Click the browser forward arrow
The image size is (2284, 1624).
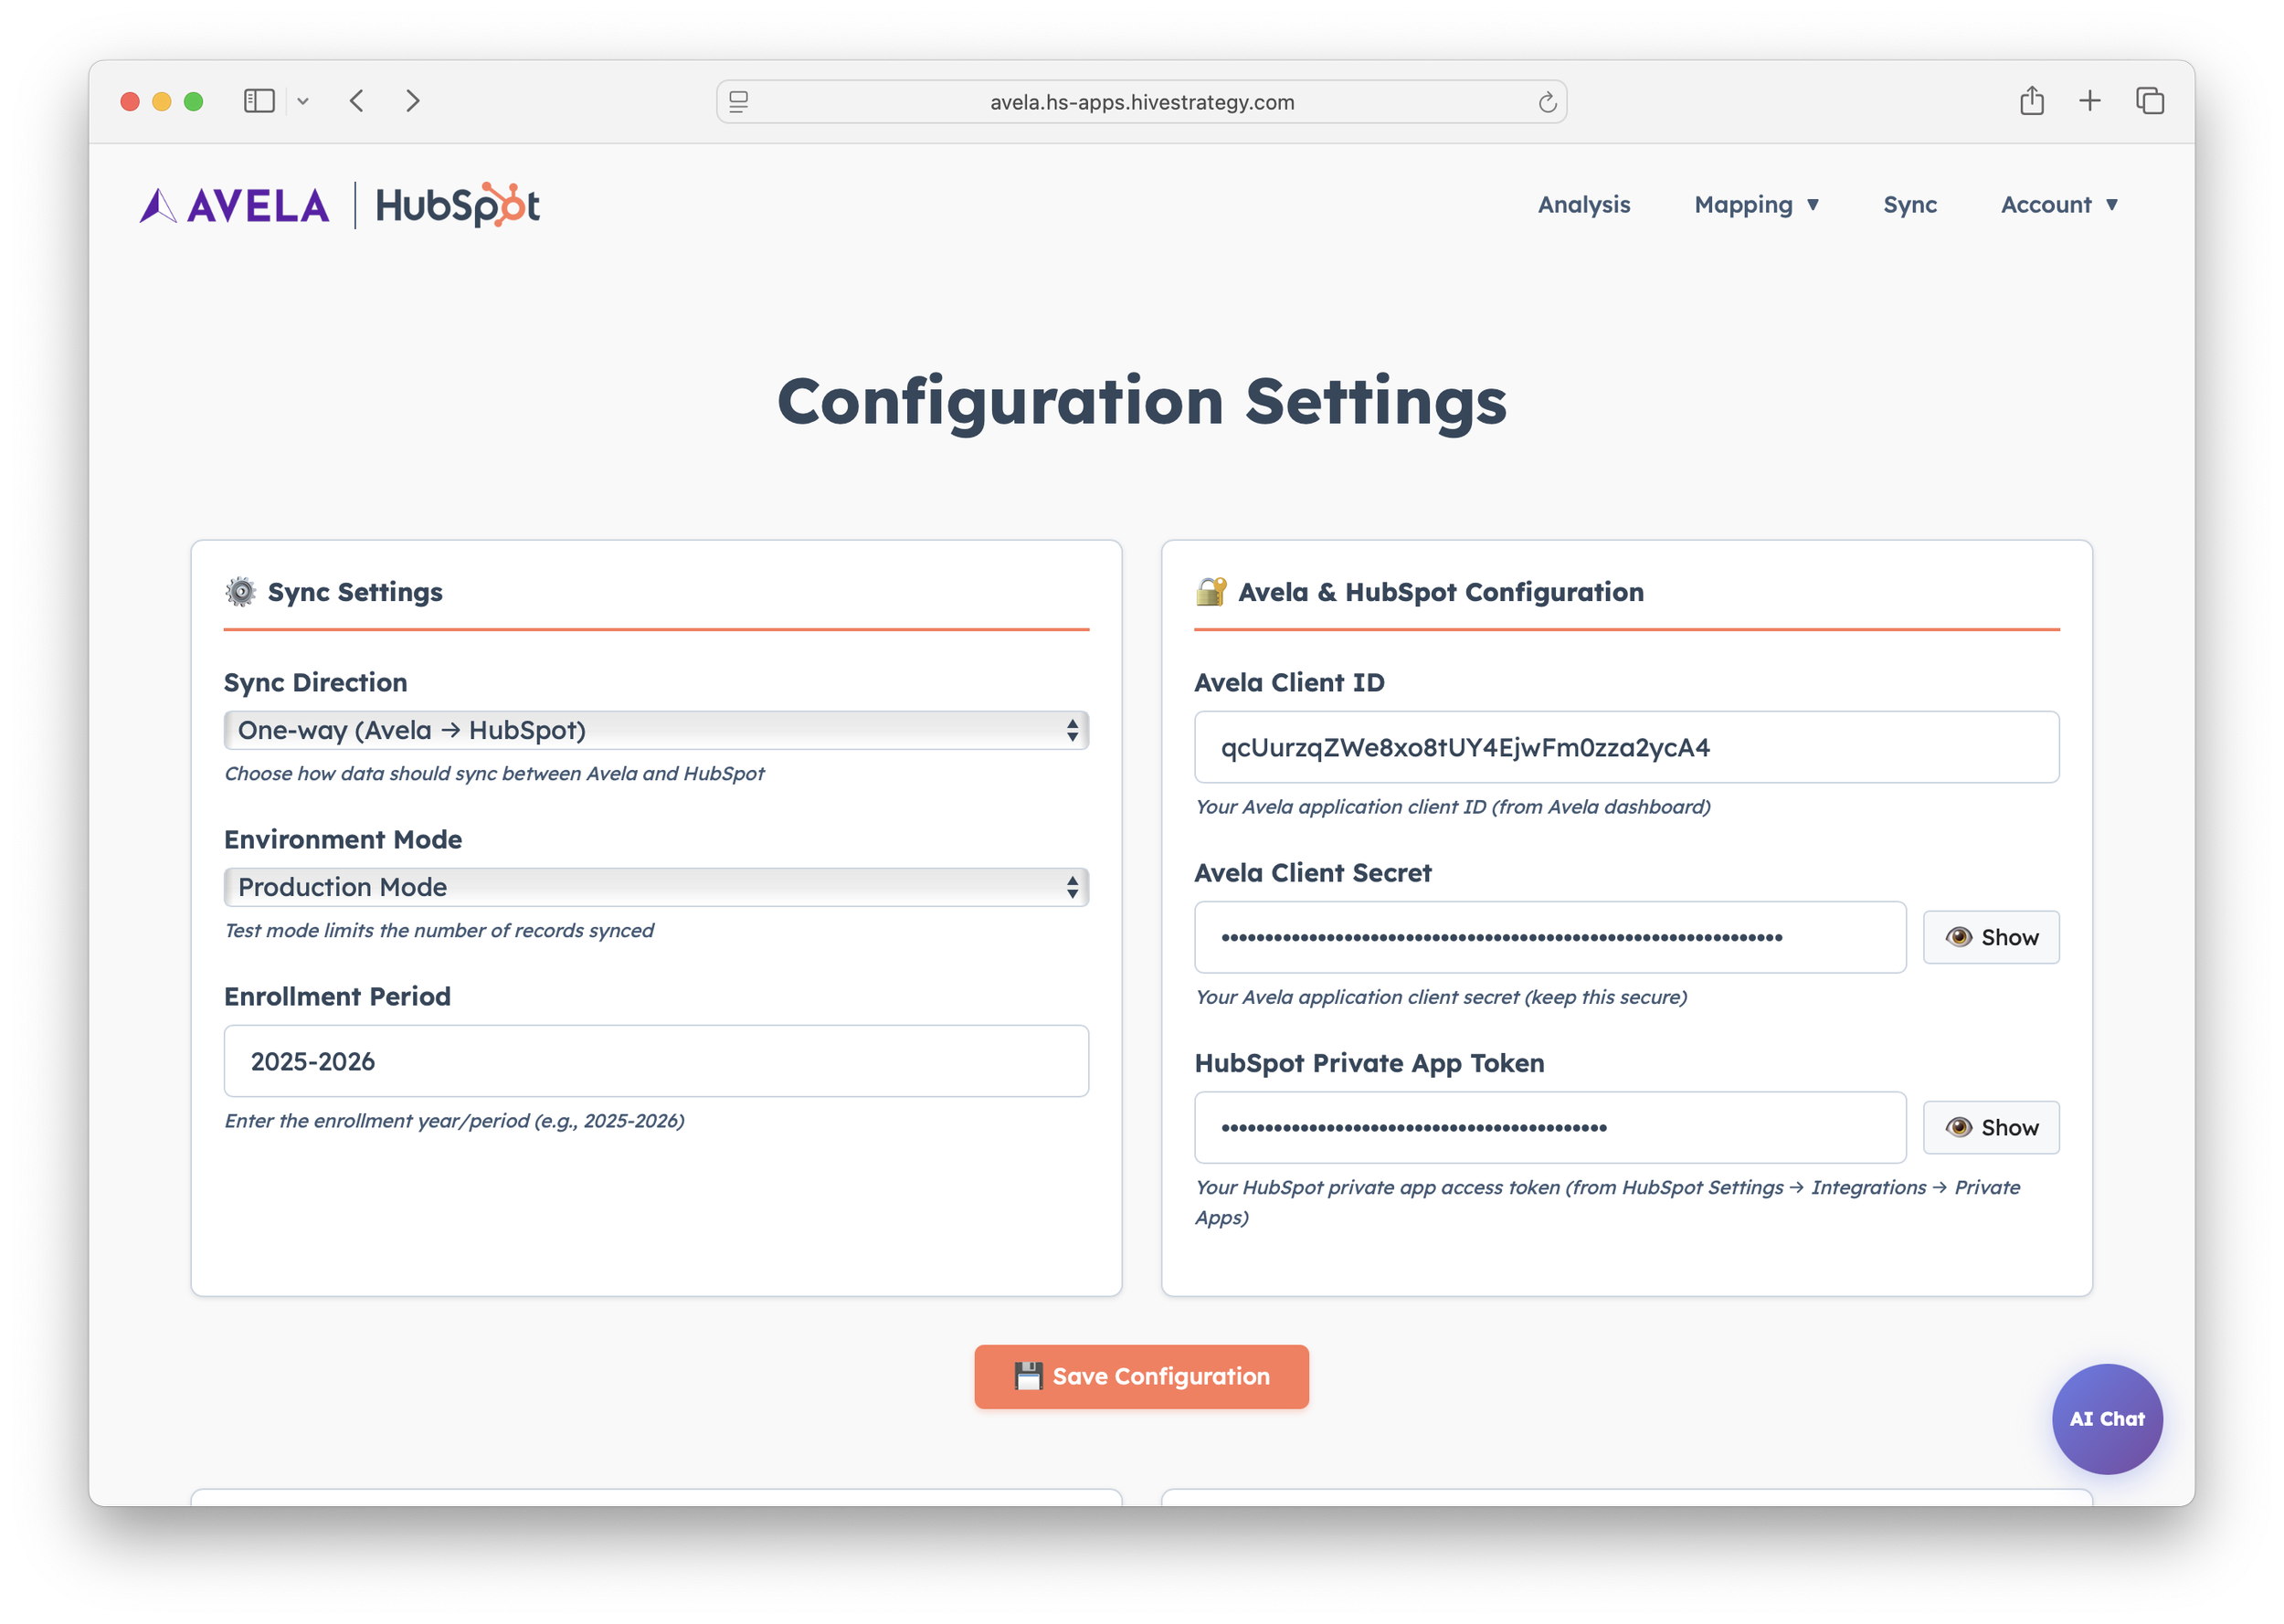(x=412, y=101)
